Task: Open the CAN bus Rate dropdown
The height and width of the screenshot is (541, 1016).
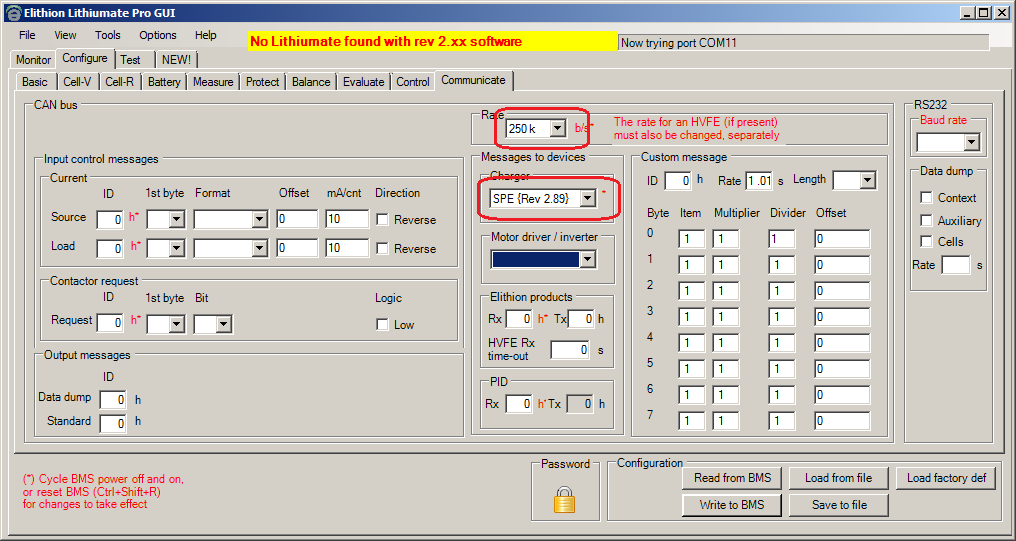Action: click(x=558, y=128)
